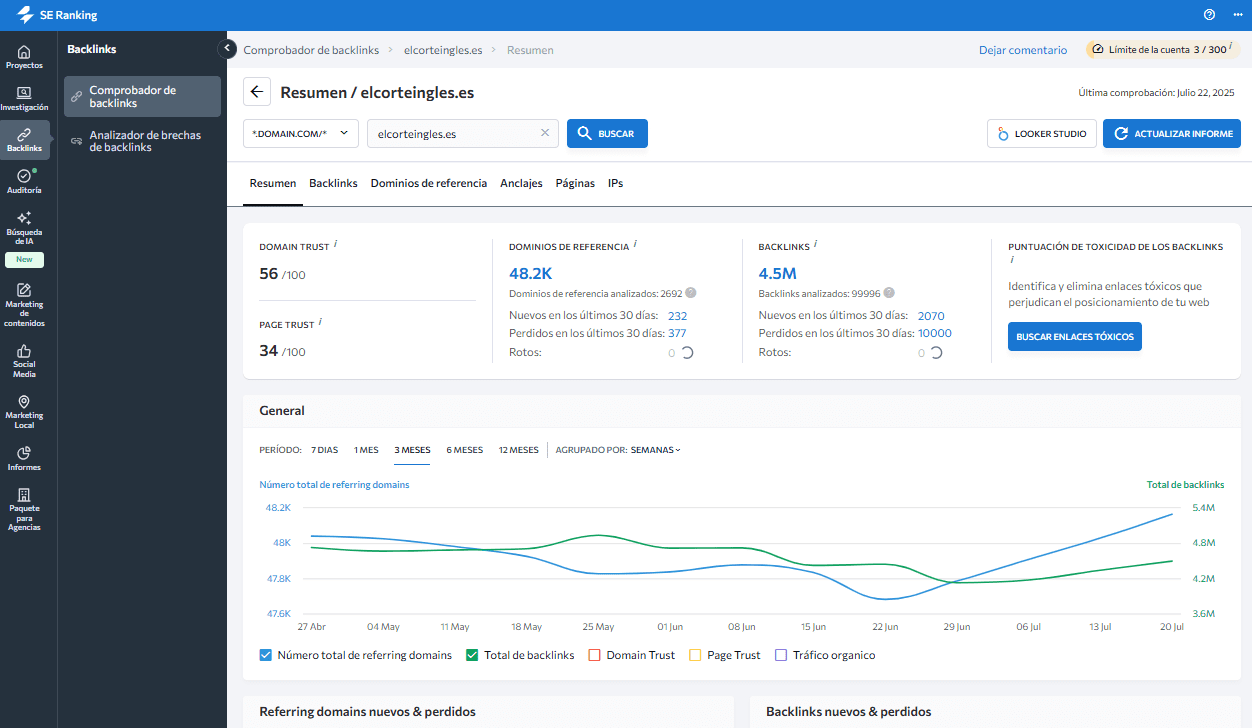
Task: Open the *.DOMAIN.COM/* scope dropdown
Action: [x=301, y=133]
